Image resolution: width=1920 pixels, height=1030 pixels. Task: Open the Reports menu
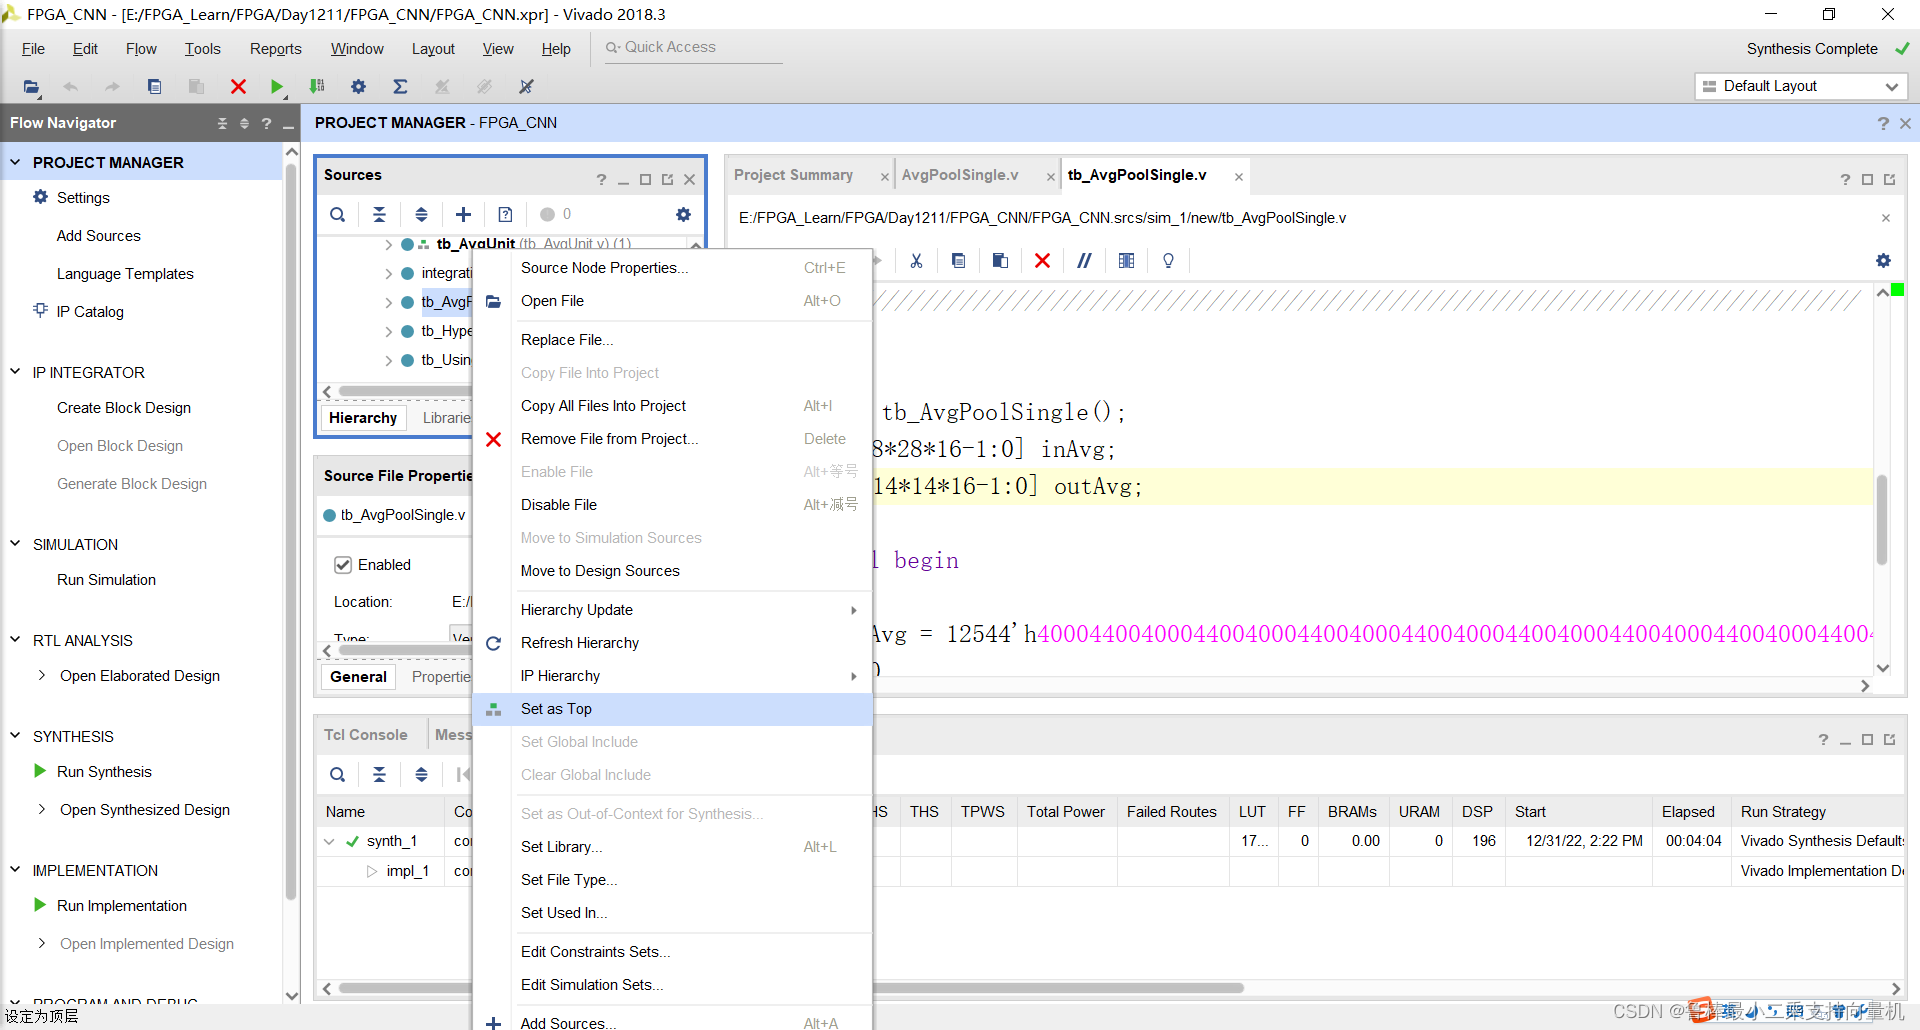pos(275,49)
